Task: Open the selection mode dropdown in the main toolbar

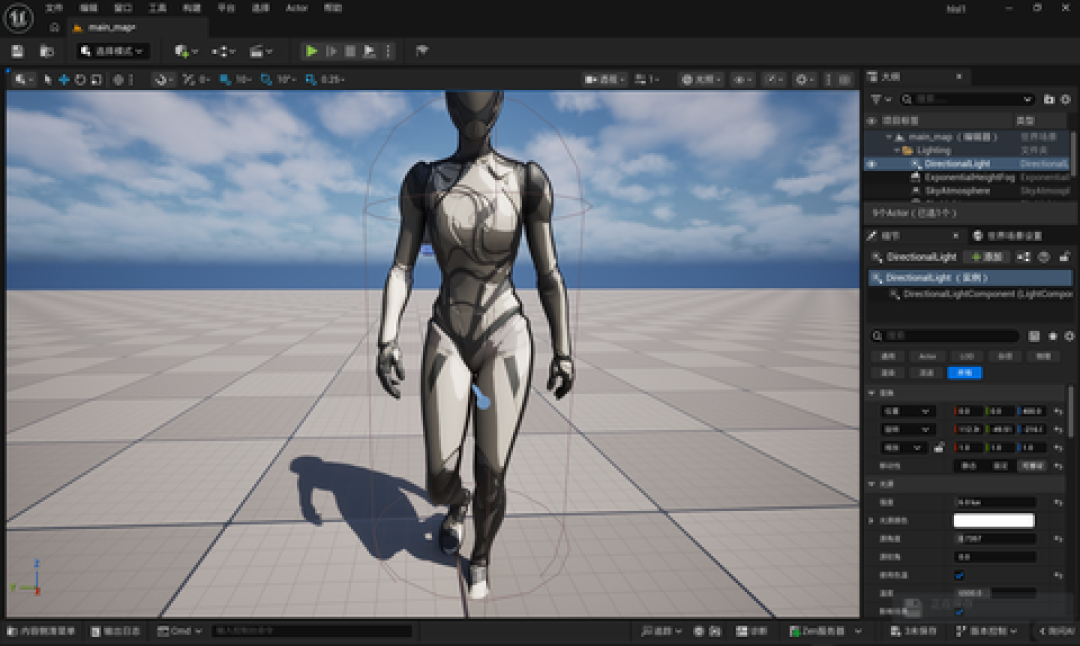Action: pos(113,51)
